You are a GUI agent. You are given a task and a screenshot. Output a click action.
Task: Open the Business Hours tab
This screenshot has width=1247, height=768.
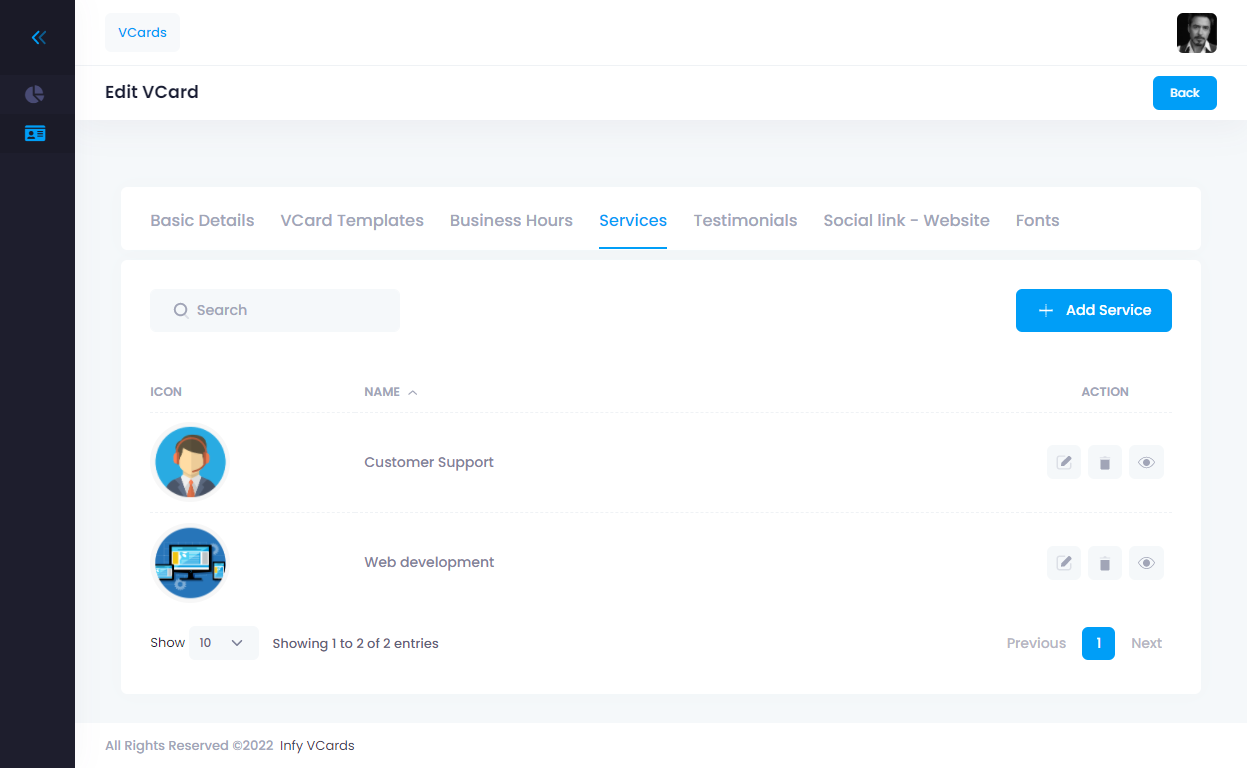point(511,221)
